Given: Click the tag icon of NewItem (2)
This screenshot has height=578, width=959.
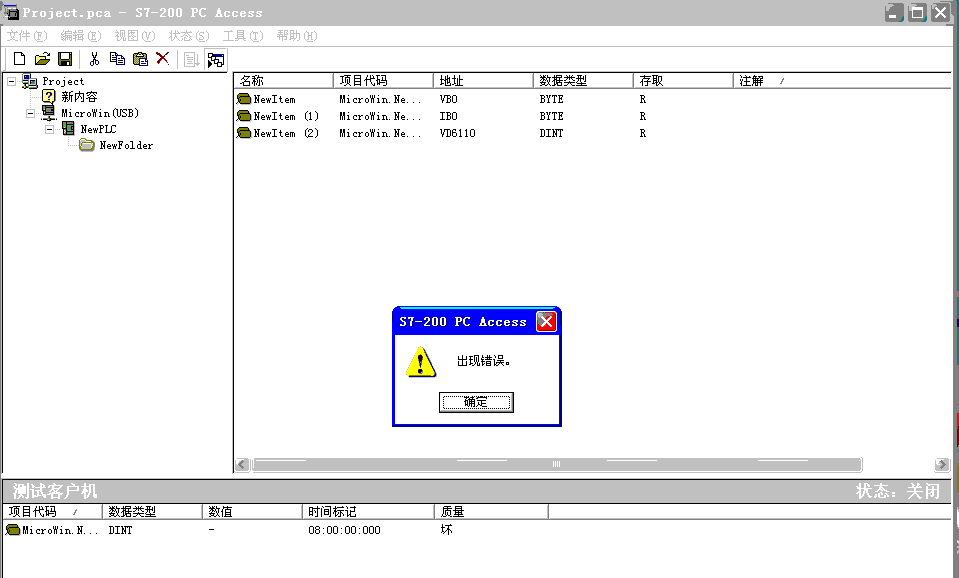Looking at the screenshot, I should coord(244,133).
